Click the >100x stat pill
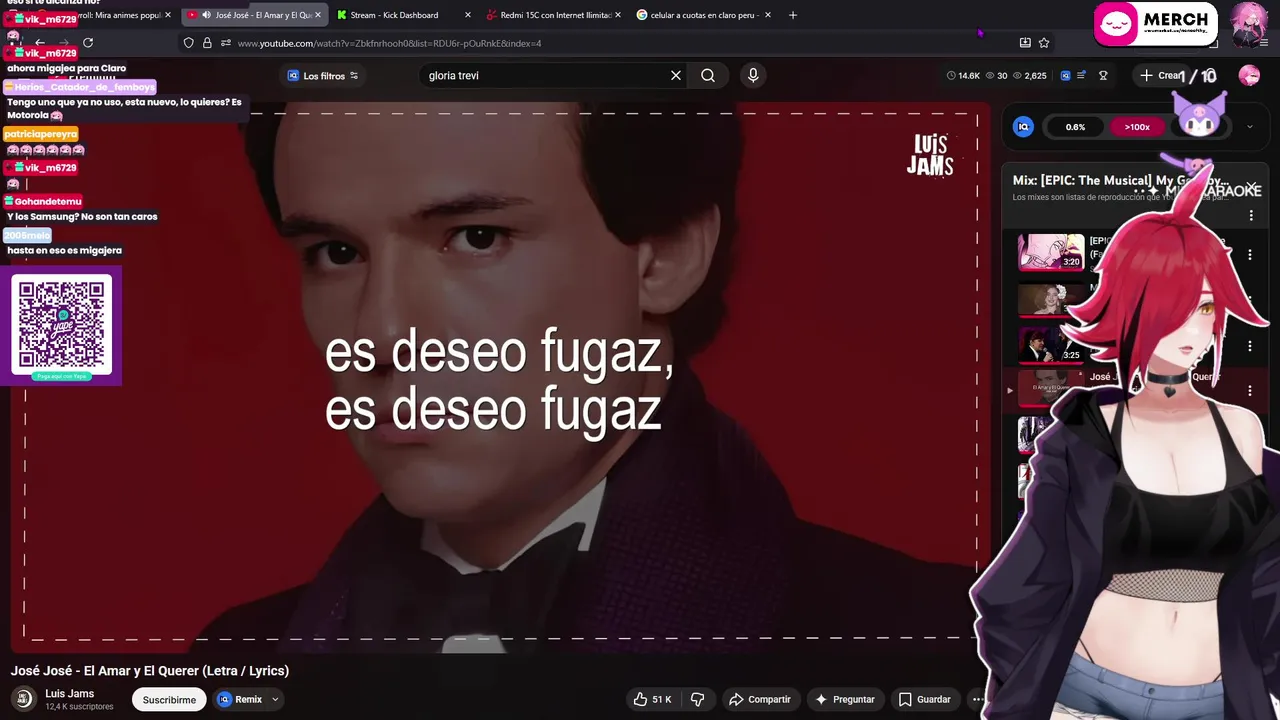The image size is (1280, 720). pos(1137,127)
